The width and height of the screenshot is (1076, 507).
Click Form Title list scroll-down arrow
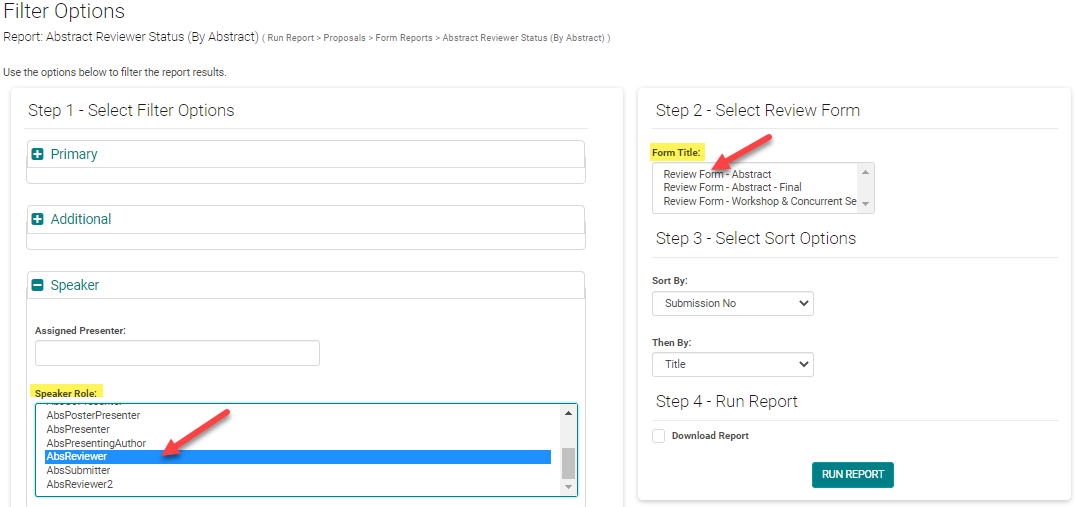[x=865, y=204]
